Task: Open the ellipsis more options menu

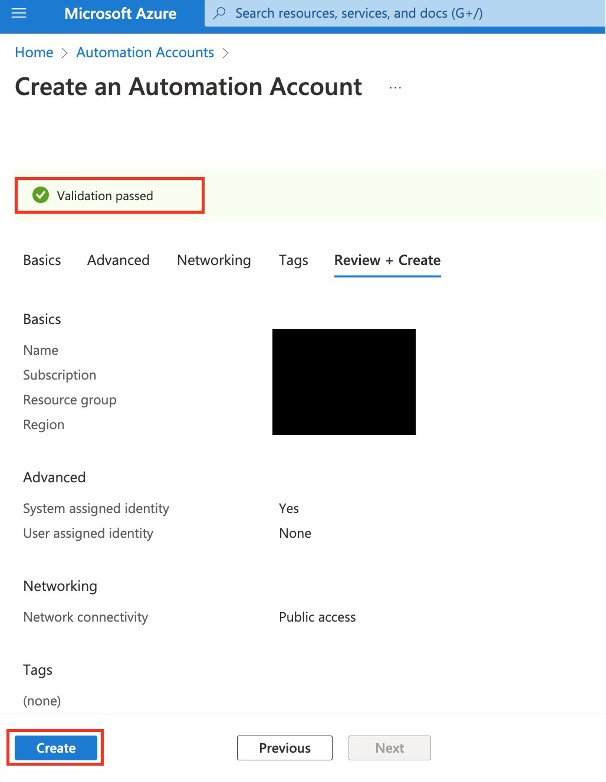Action: [395, 88]
